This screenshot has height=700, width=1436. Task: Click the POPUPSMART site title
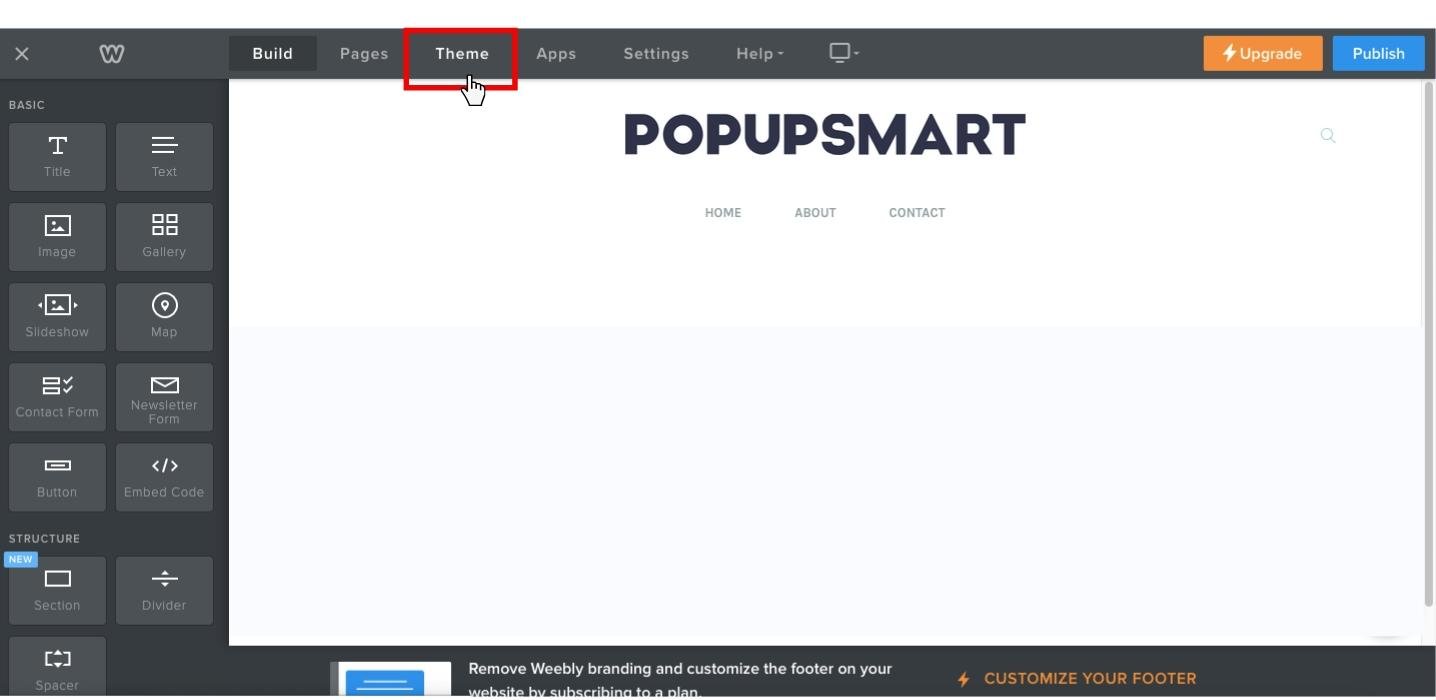825,135
